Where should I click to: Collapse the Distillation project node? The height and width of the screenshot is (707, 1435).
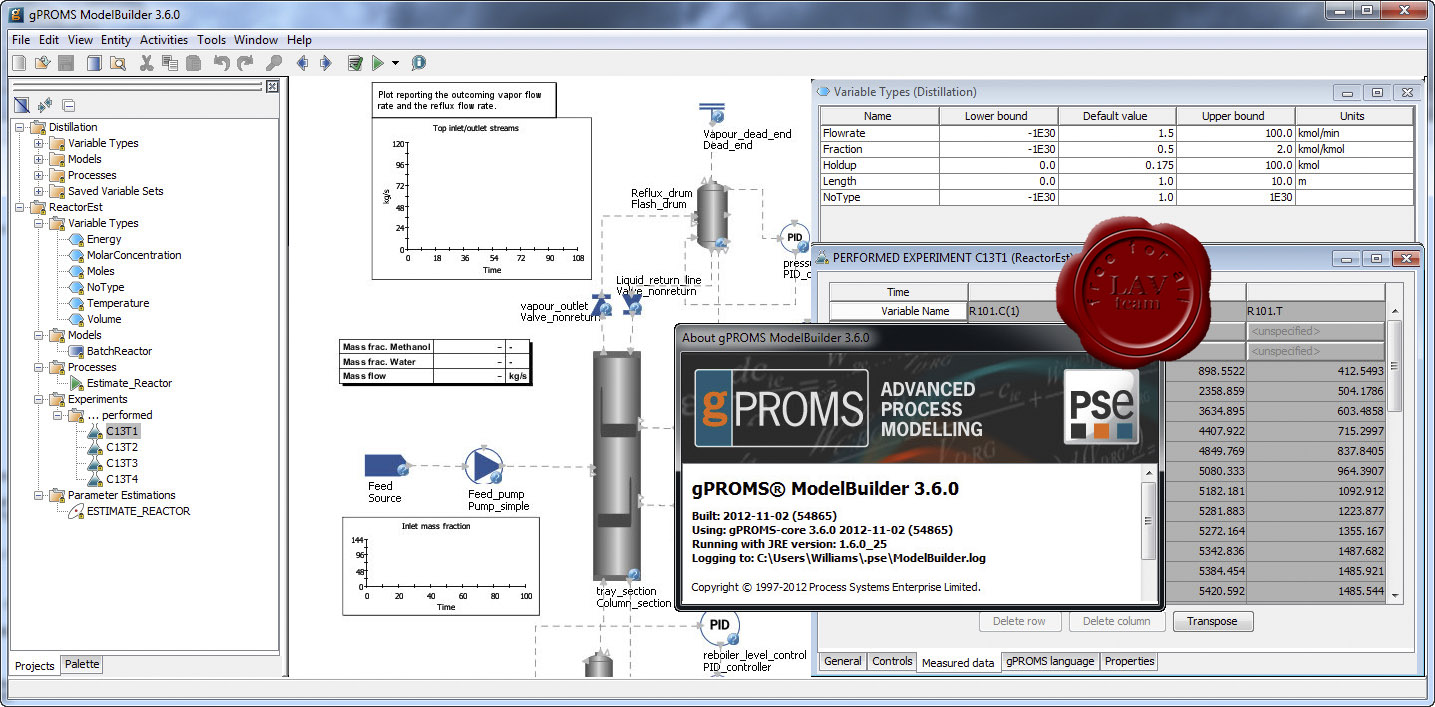20,127
